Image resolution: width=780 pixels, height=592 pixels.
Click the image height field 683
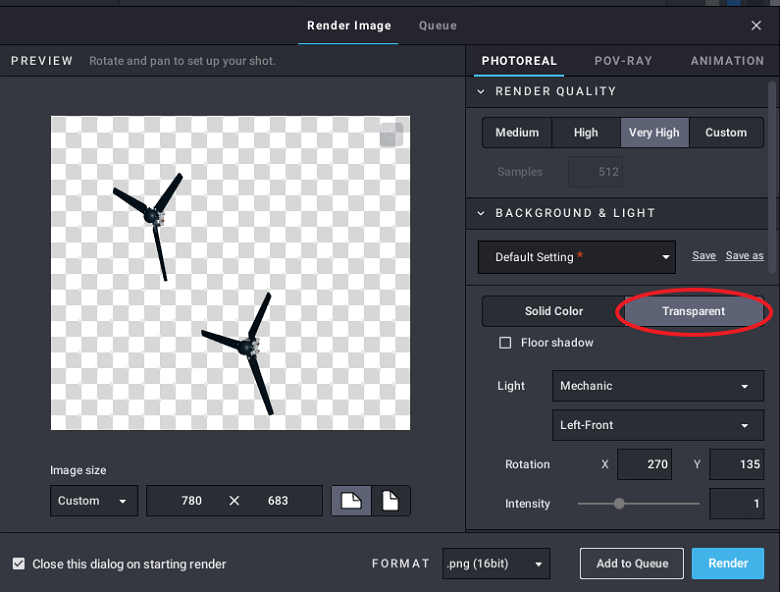tap(278, 500)
